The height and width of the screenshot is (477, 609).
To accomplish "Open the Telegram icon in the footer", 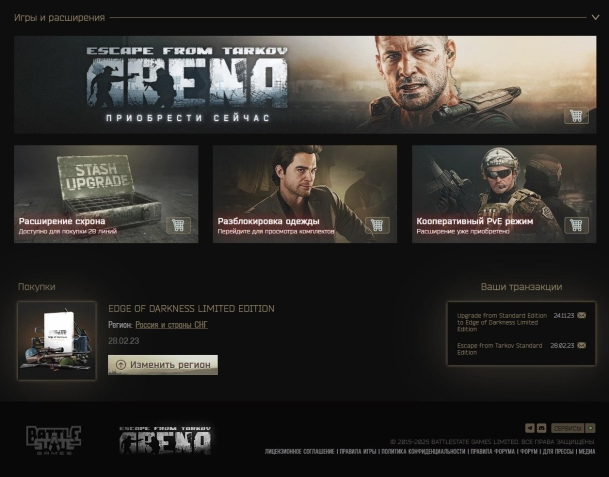I will tap(530, 428).
